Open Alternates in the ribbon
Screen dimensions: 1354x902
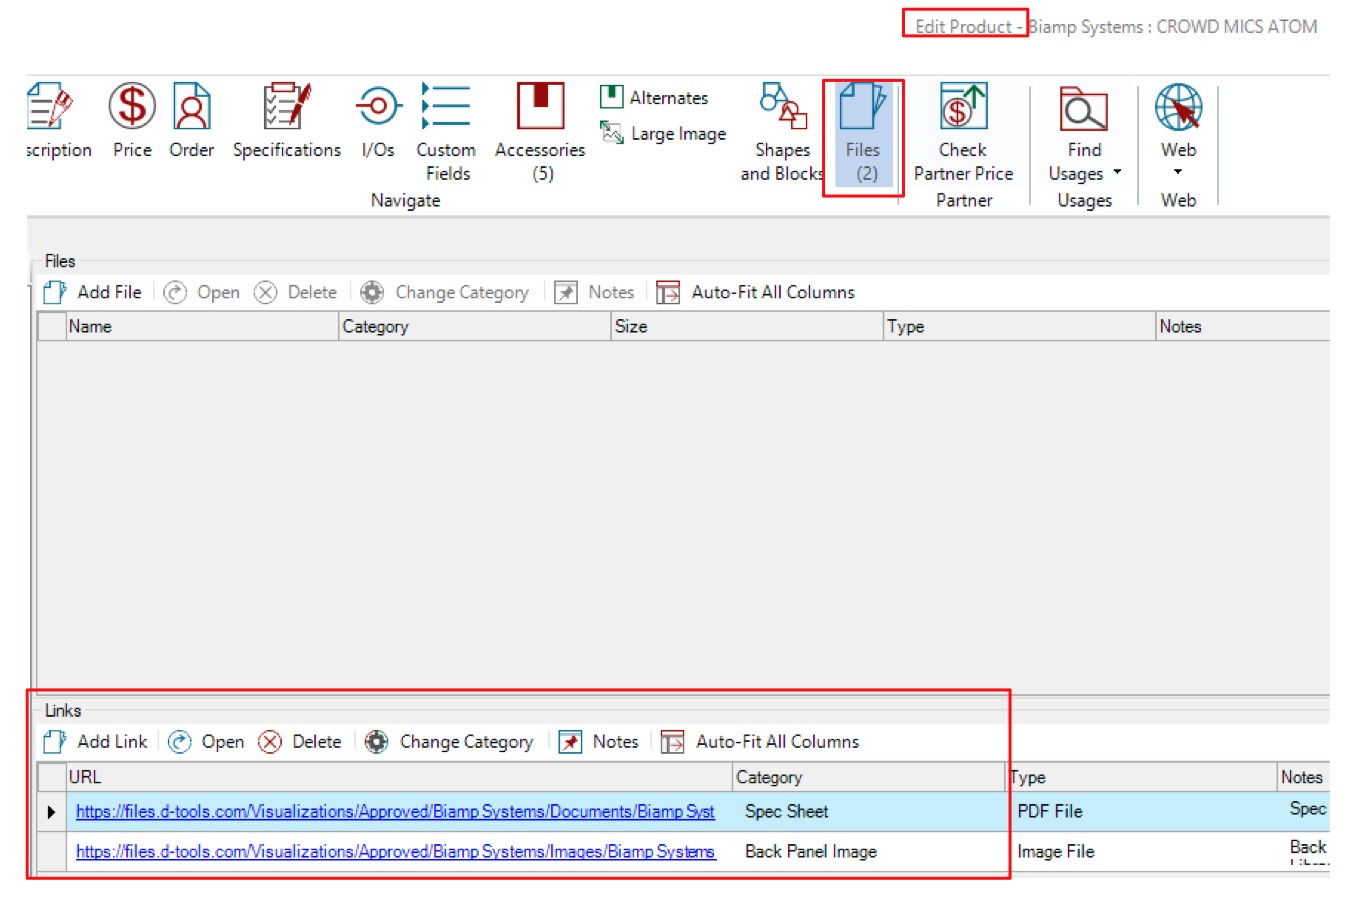(x=654, y=97)
